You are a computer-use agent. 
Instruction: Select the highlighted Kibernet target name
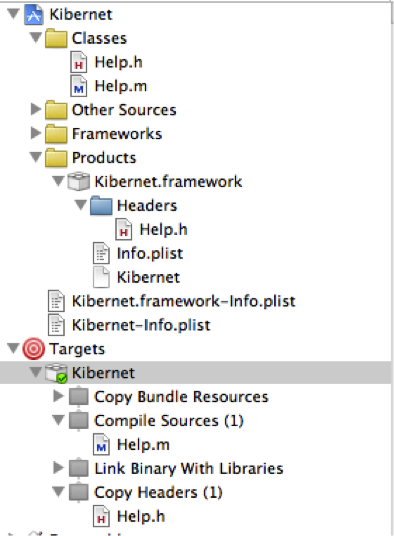(x=103, y=373)
